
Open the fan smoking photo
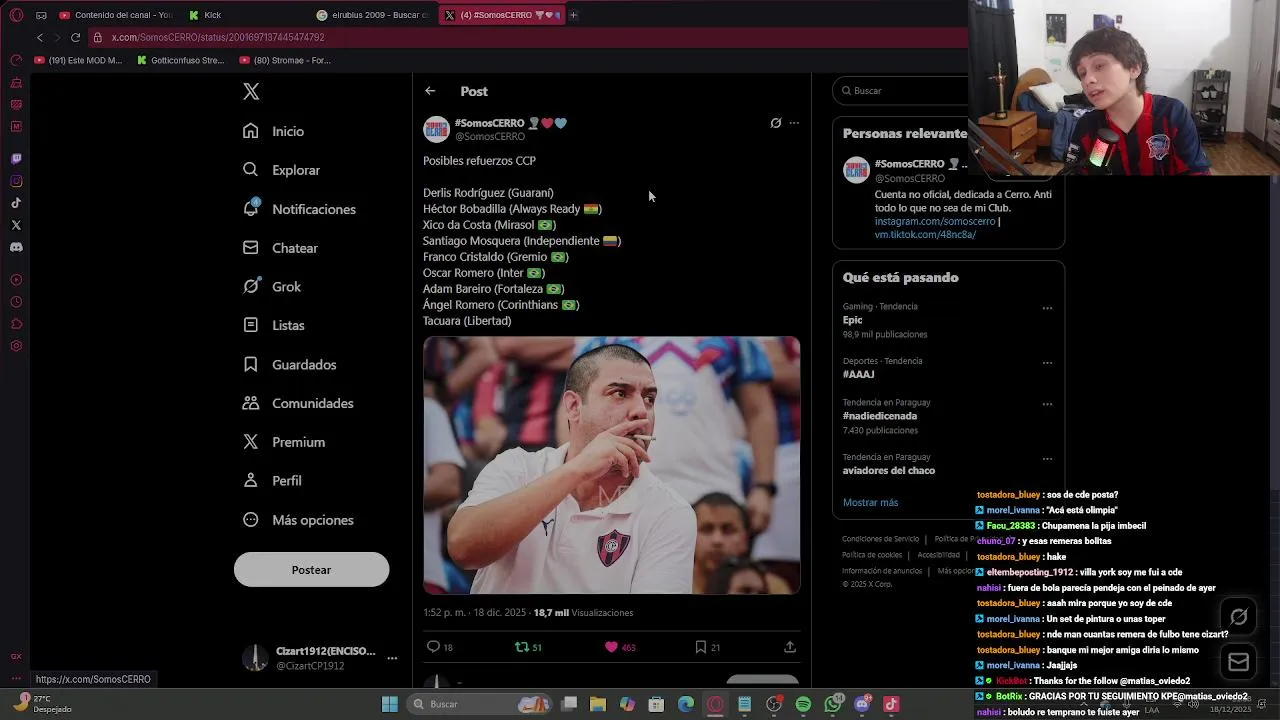(x=611, y=465)
